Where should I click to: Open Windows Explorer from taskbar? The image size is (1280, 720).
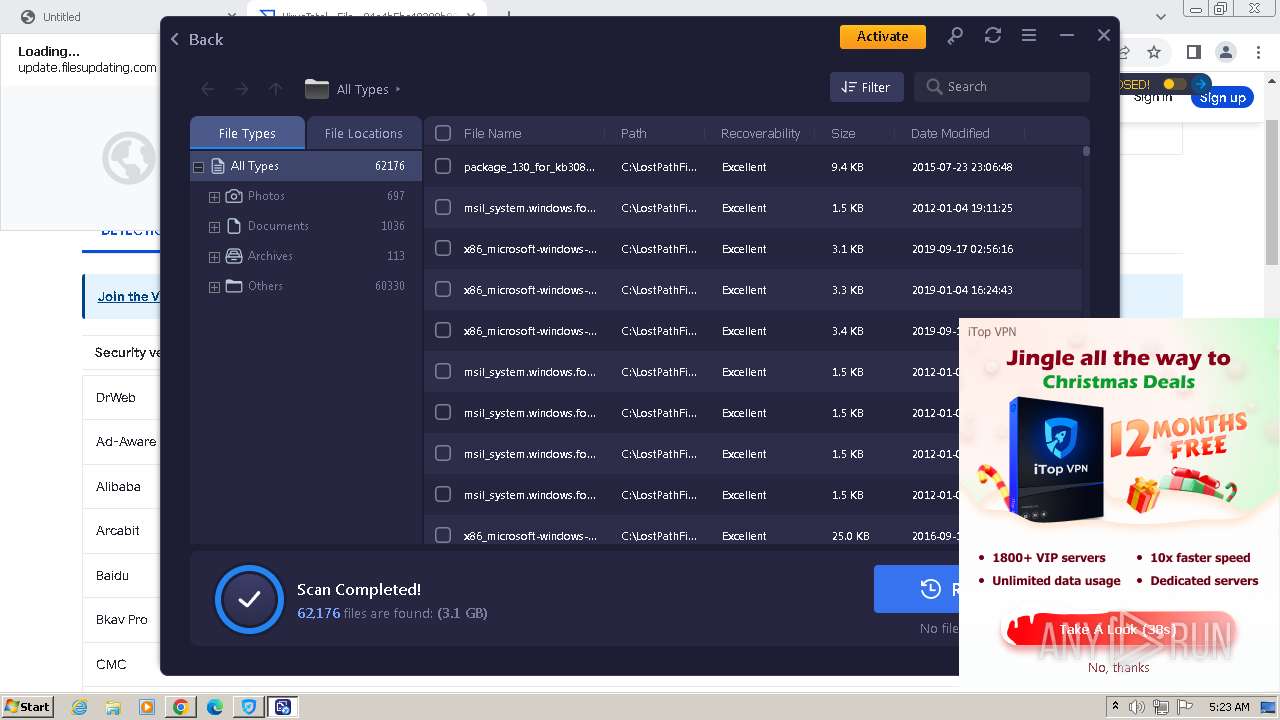coord(113,707)
